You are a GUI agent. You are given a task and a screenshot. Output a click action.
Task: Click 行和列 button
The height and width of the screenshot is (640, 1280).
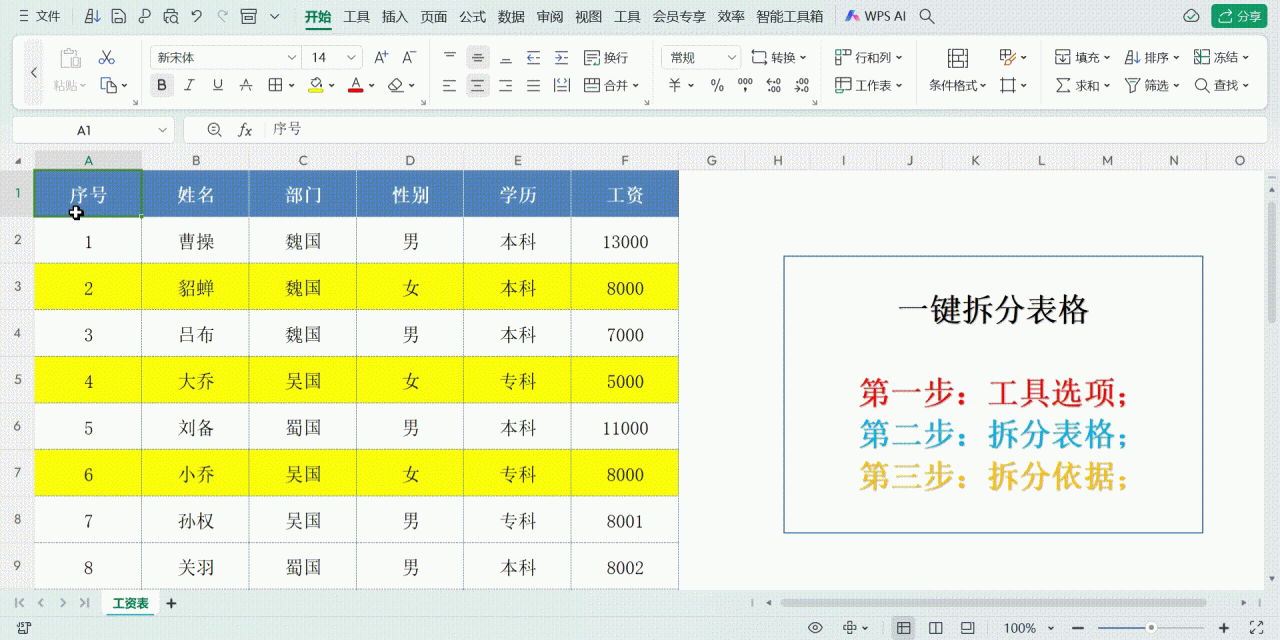pyautogui.click(x=868, y=58)
